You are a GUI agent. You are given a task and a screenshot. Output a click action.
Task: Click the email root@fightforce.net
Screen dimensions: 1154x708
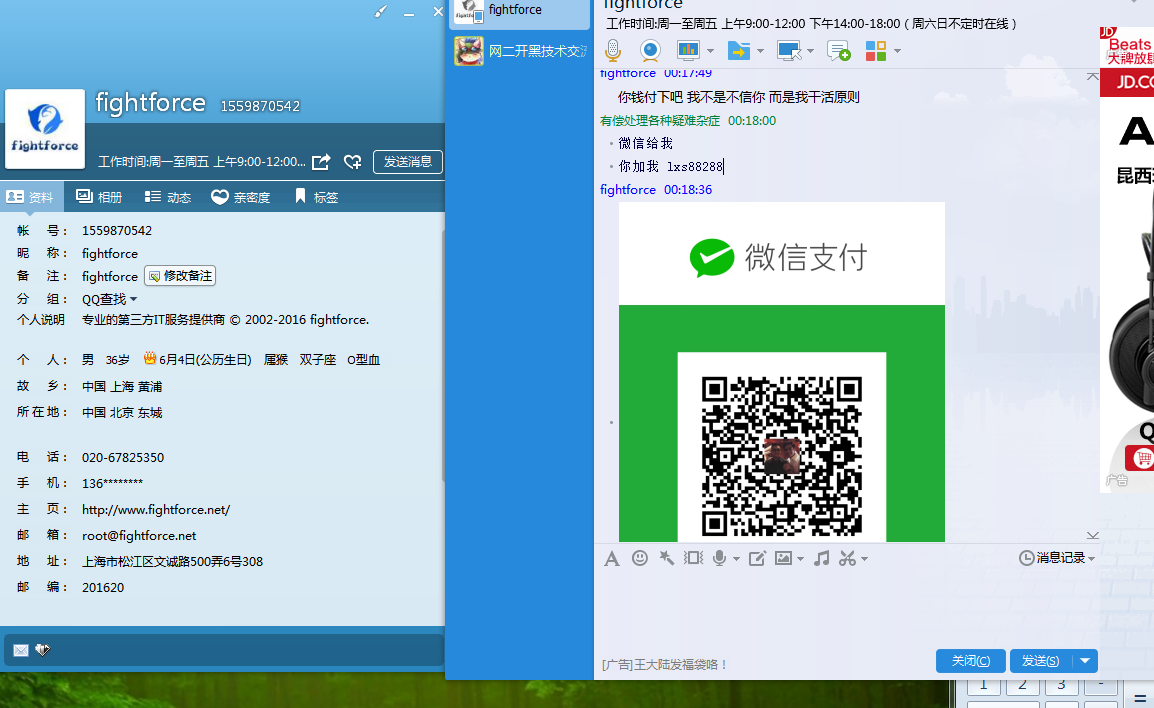tap(139, 536)
